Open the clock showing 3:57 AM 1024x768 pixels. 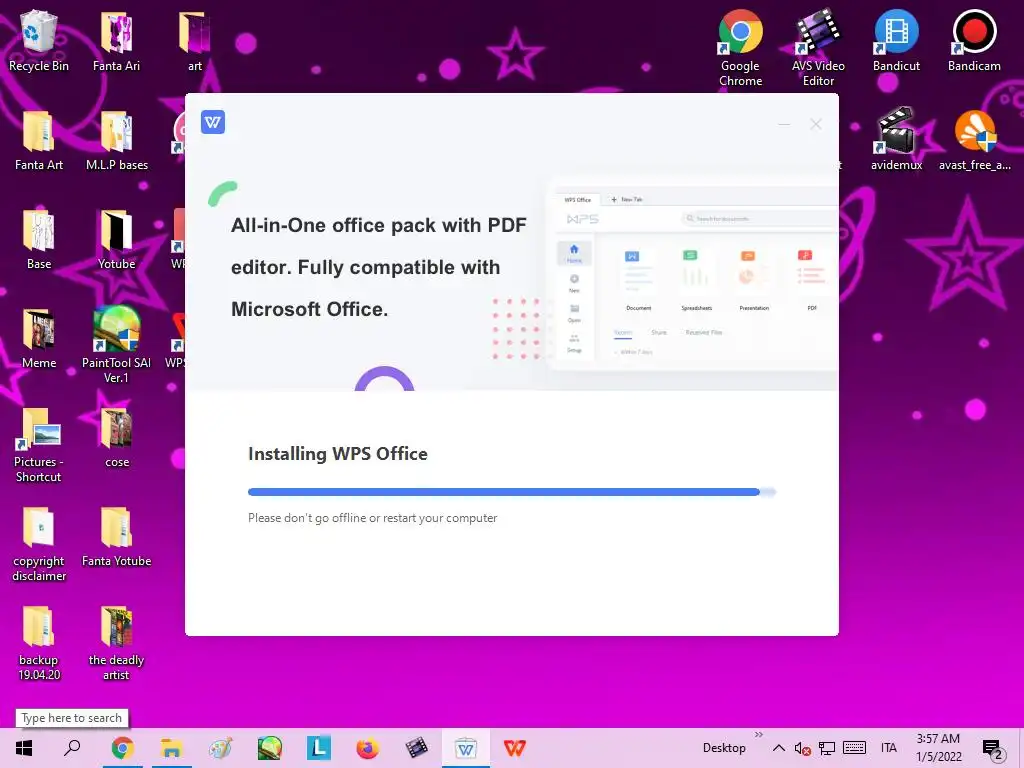point(938,748)
